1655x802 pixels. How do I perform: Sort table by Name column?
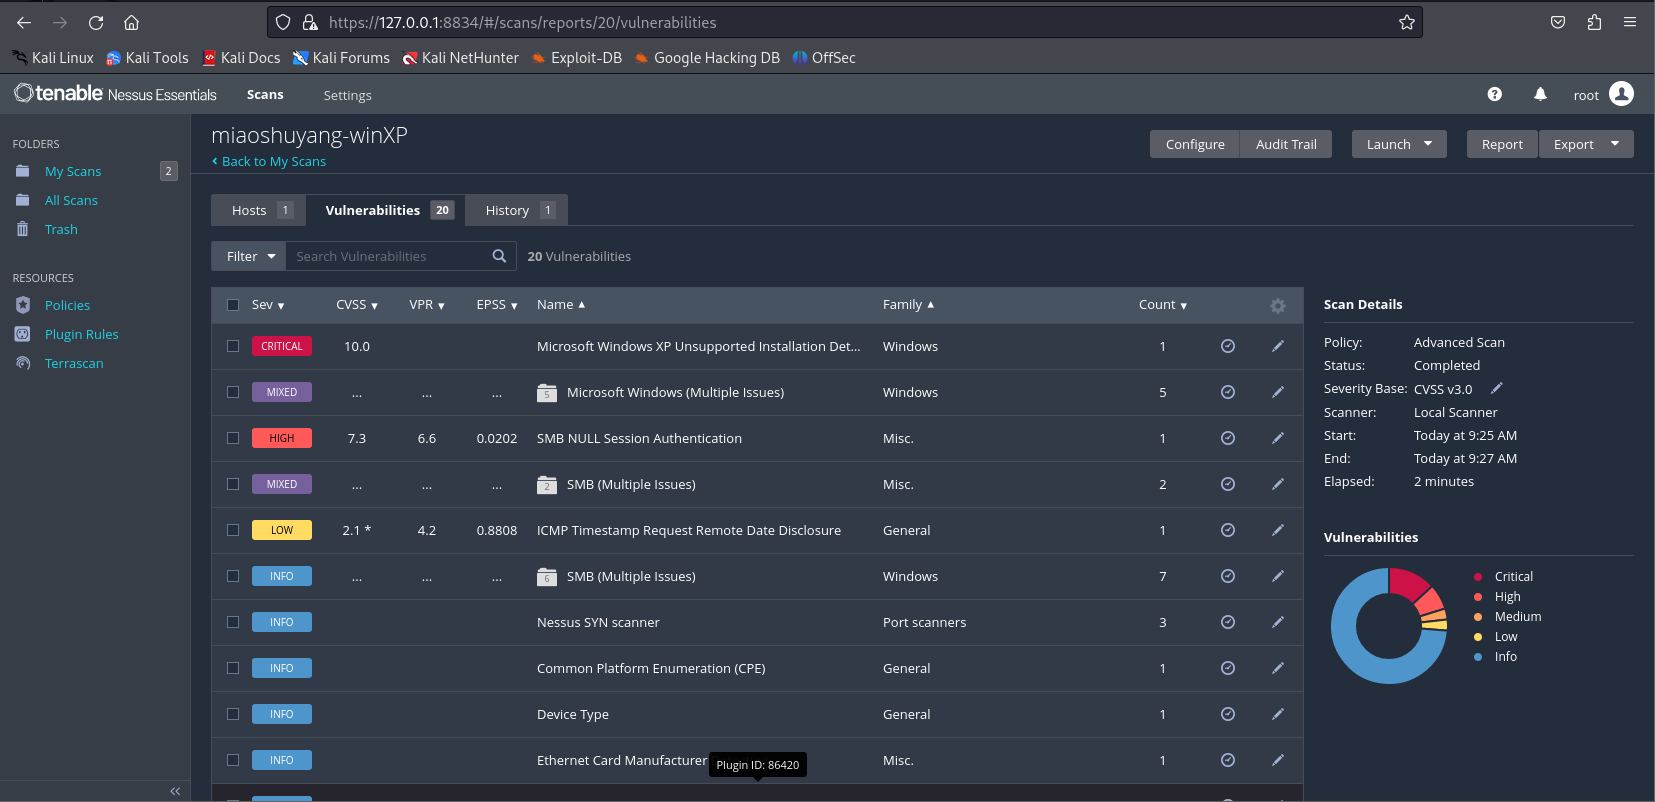[561, 305]
